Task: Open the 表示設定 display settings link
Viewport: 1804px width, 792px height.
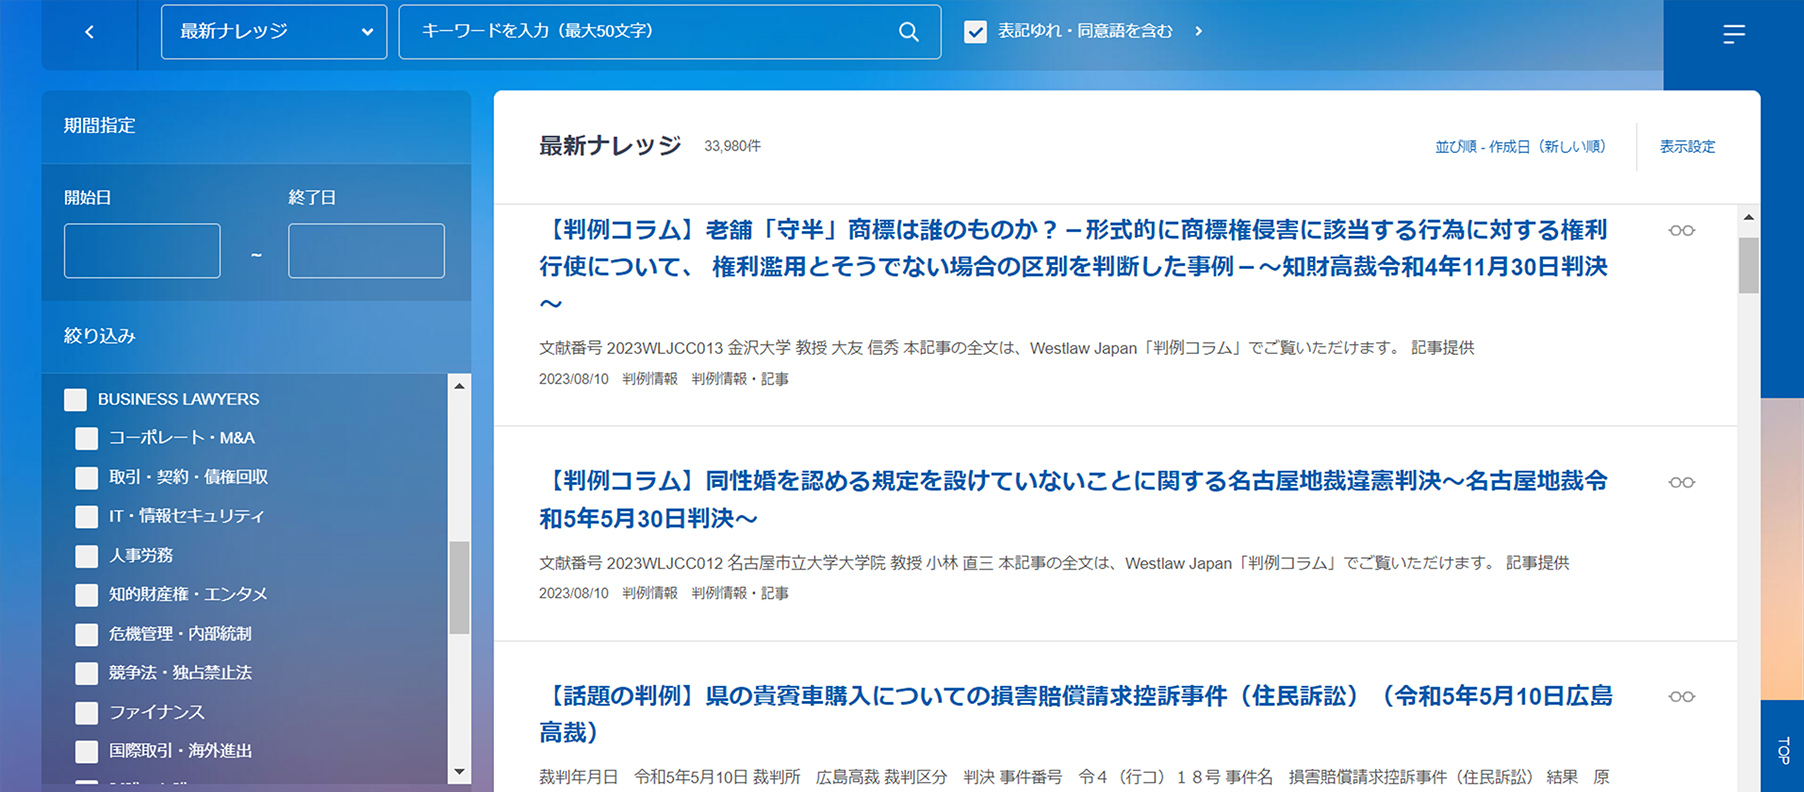Action: point(1687,147)
